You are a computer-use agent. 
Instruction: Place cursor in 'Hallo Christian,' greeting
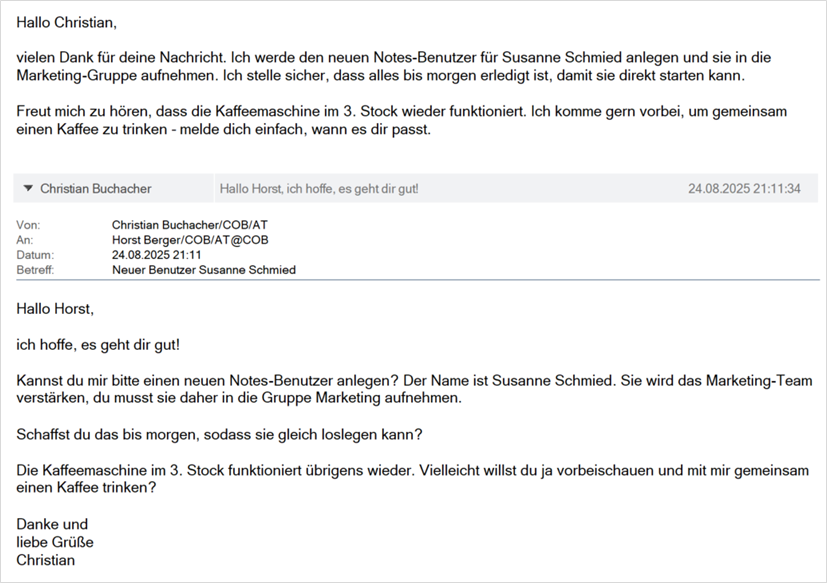[x=73, y=21]
